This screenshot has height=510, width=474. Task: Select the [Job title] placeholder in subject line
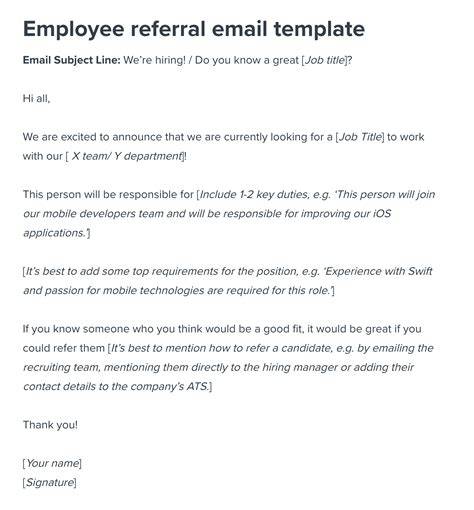[325, 60]
